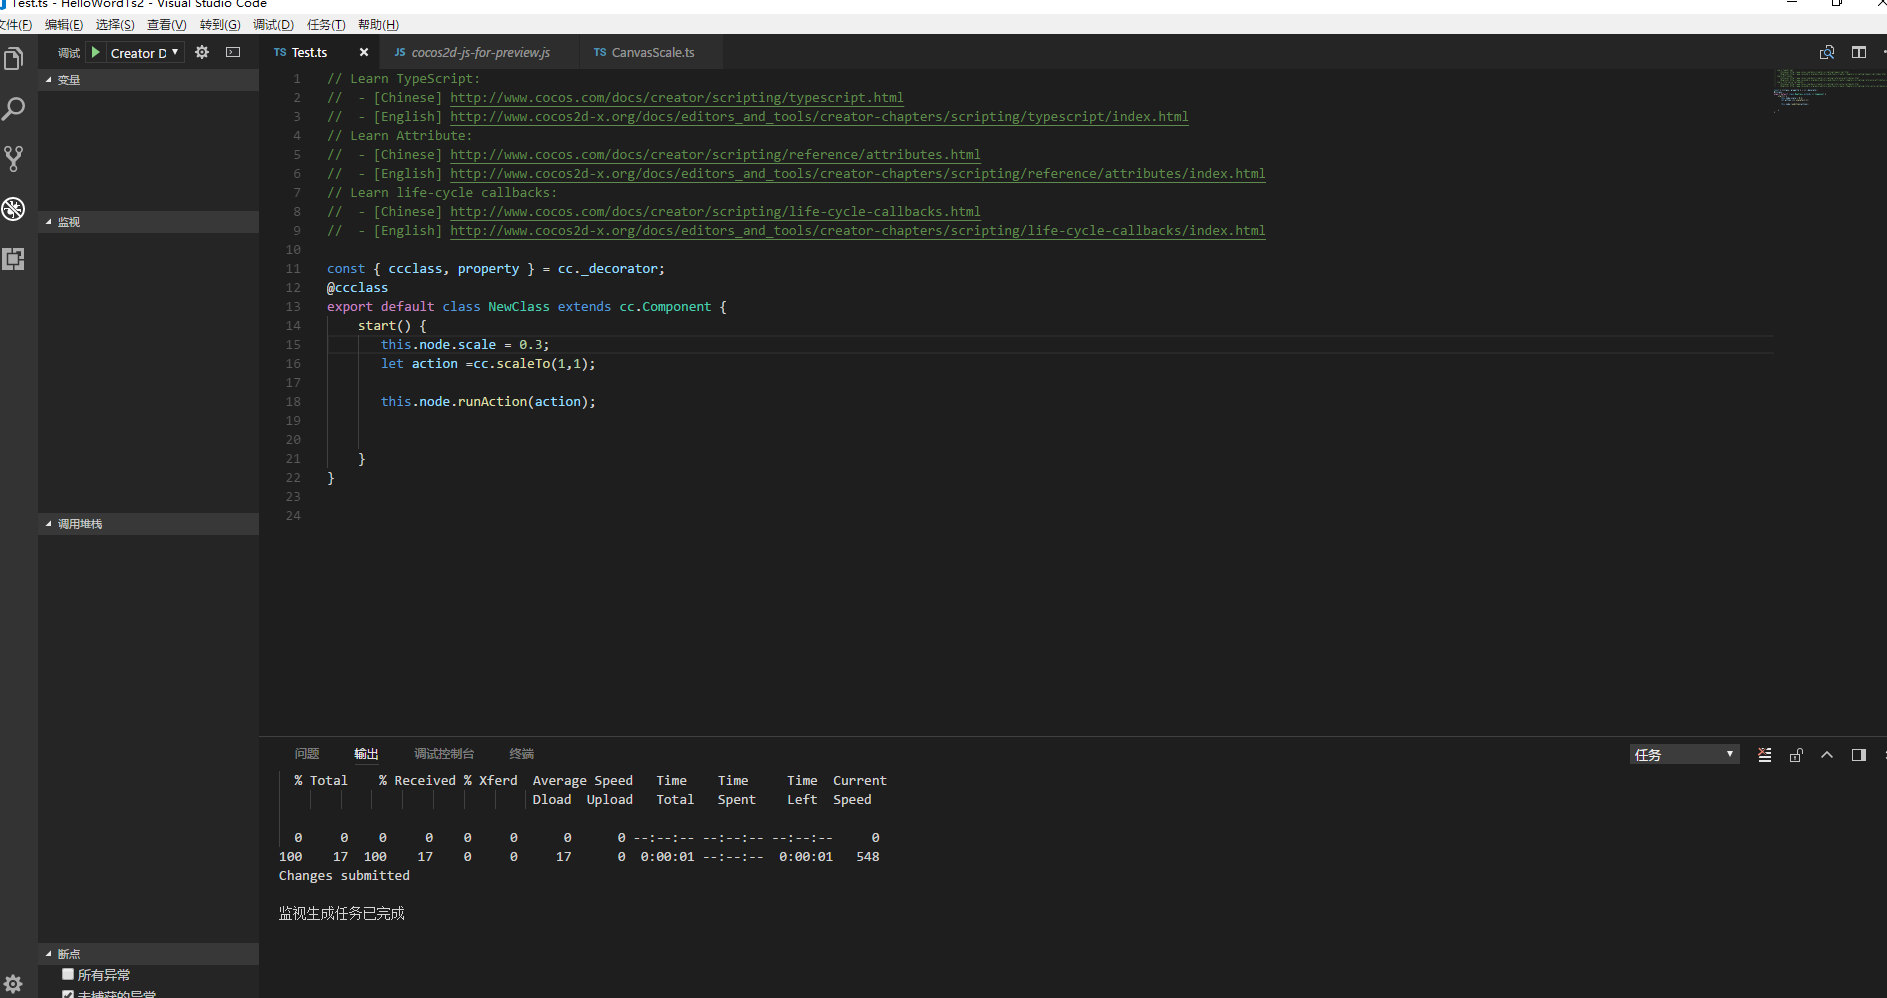Screen dimensions: 1887x998
Task: Open the Explorer view in activity bar
Action: click(x=14, y=60)
